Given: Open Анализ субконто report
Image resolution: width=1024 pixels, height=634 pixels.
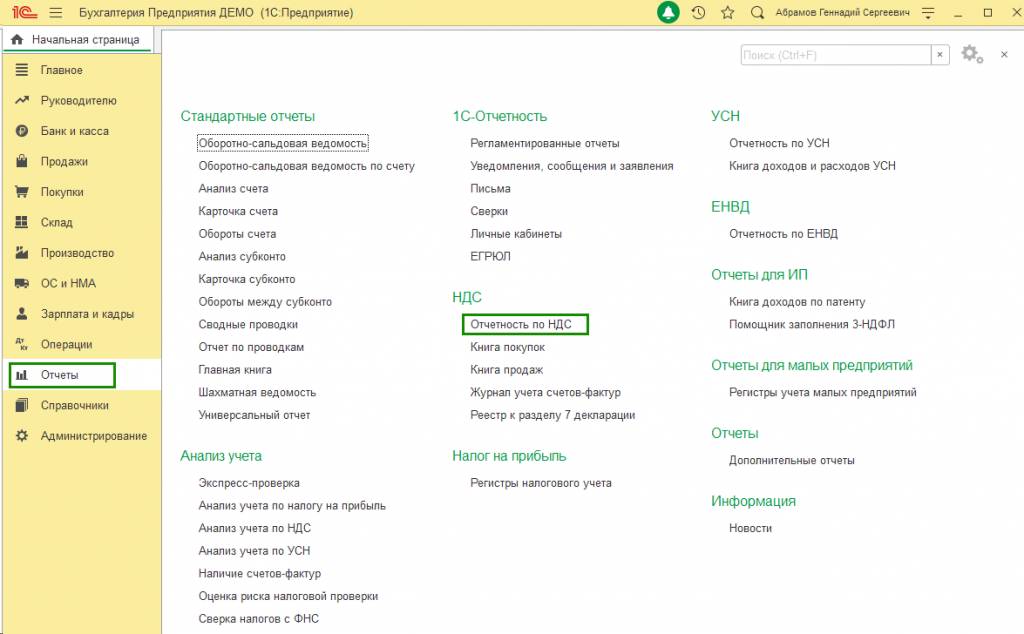Looking at the screenshot, I should [x=242, y=256].
